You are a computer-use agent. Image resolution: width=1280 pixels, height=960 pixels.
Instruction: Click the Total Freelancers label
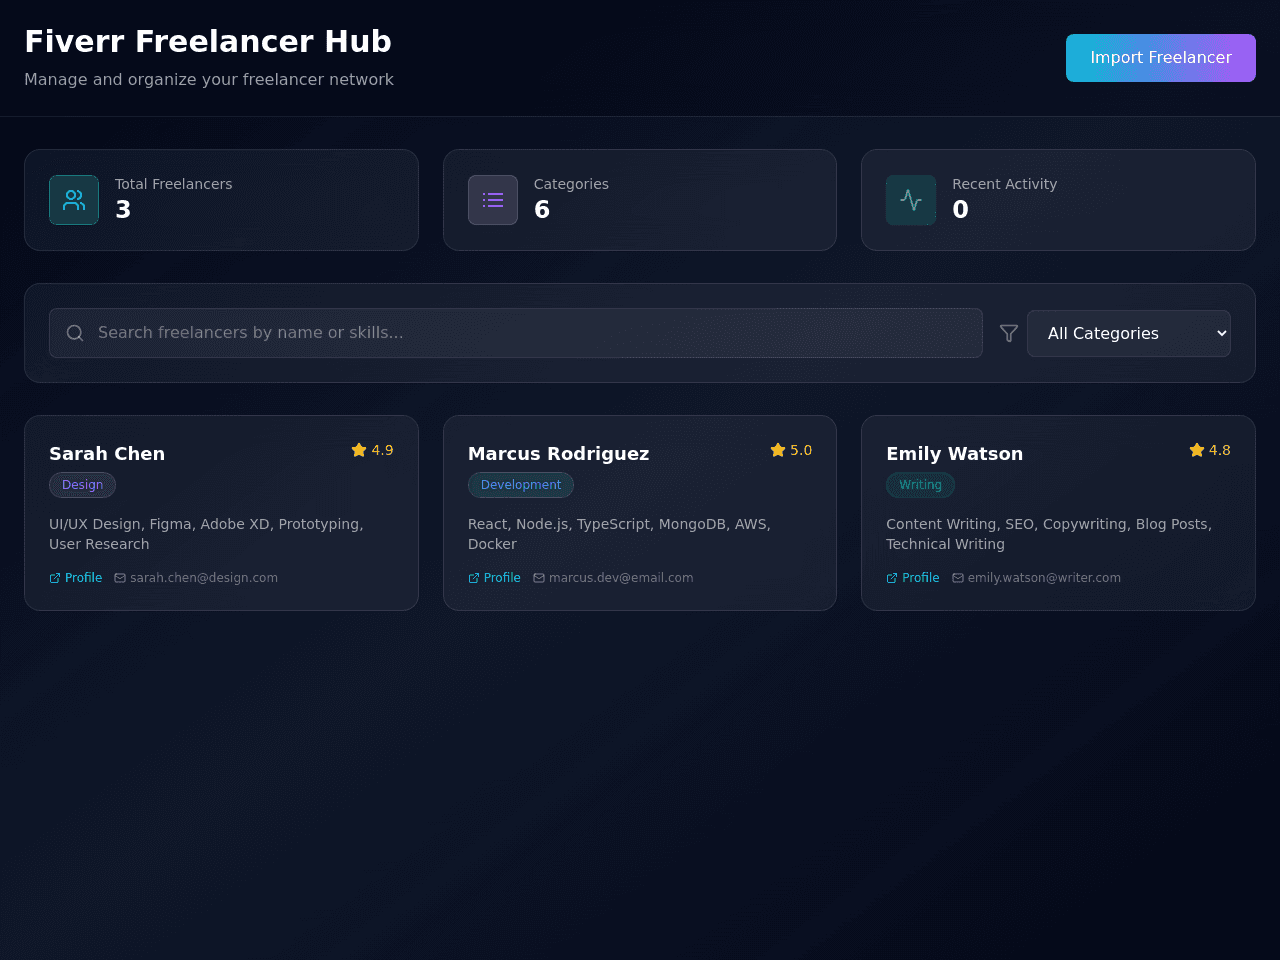coord(174,184)
